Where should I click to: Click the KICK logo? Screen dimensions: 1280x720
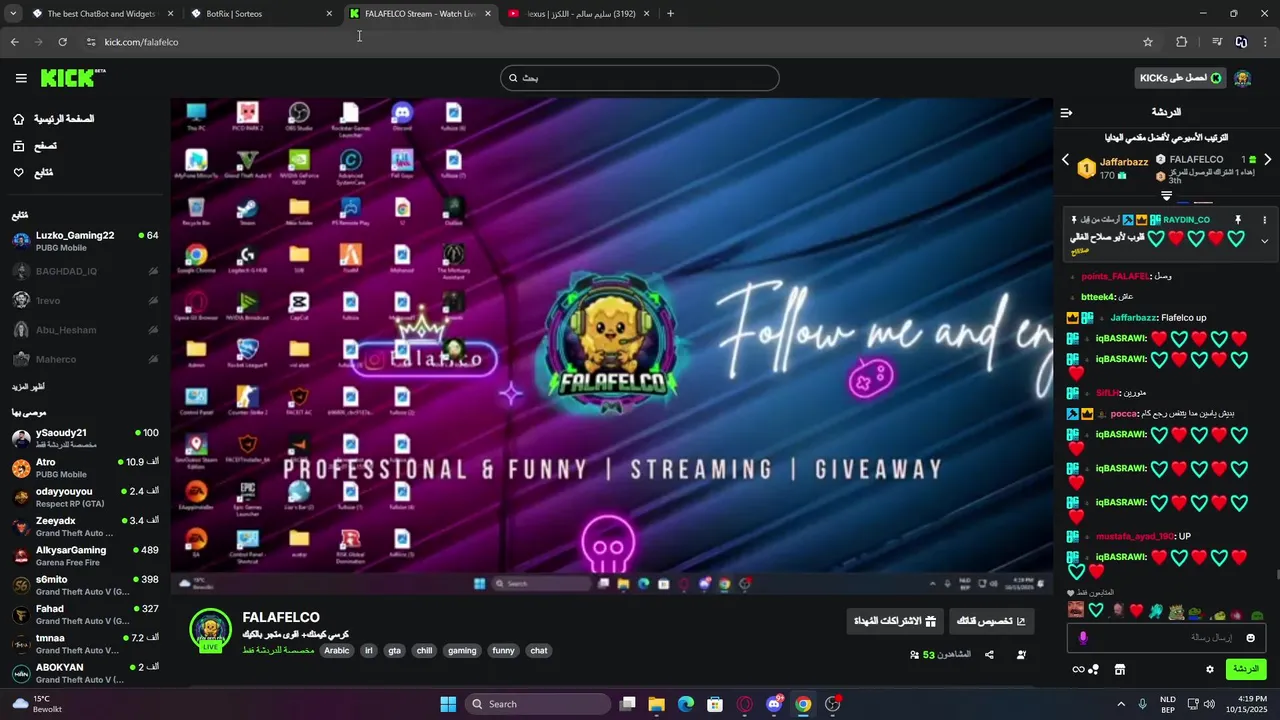[73, 78]
